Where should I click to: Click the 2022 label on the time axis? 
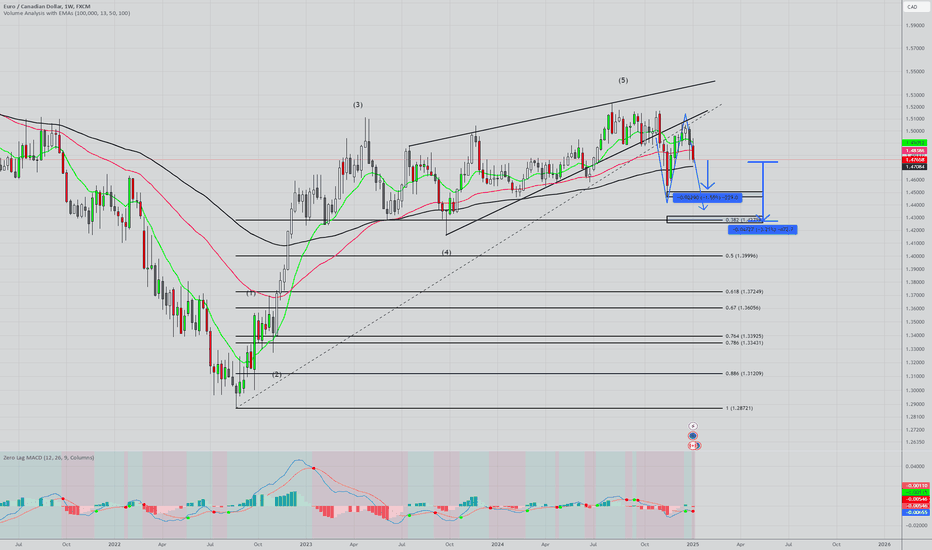[114, 544]
